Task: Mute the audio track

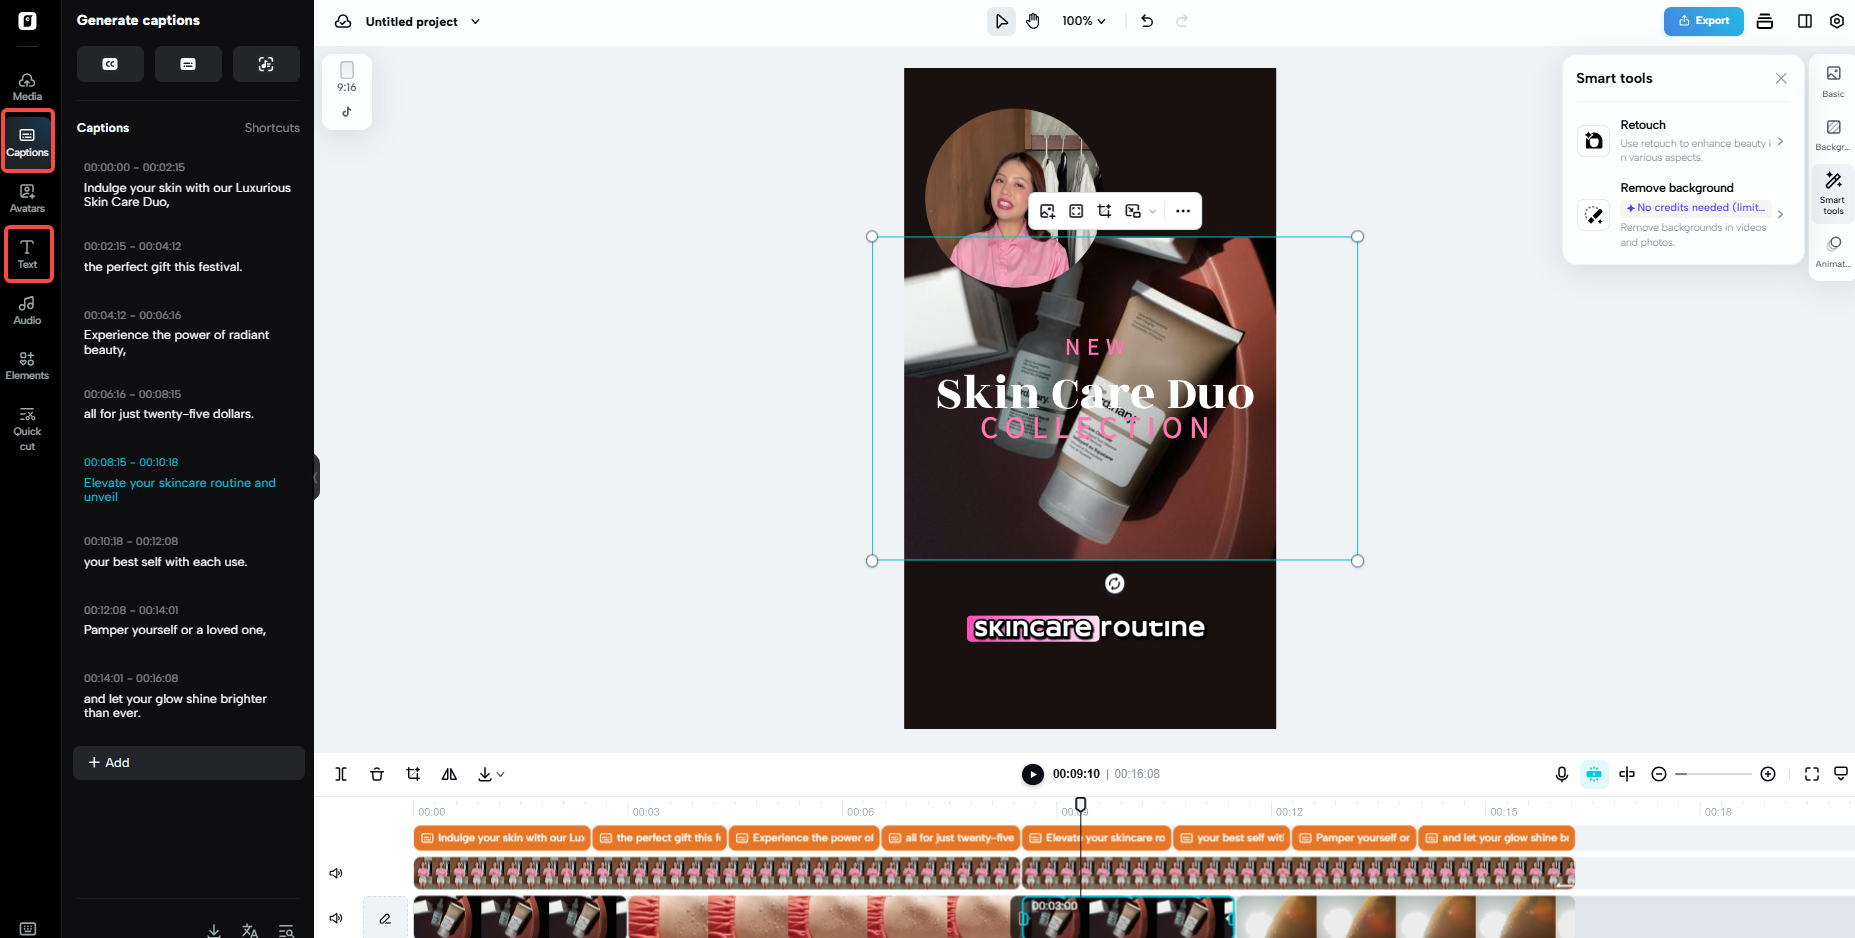Action: pos(336,872)
